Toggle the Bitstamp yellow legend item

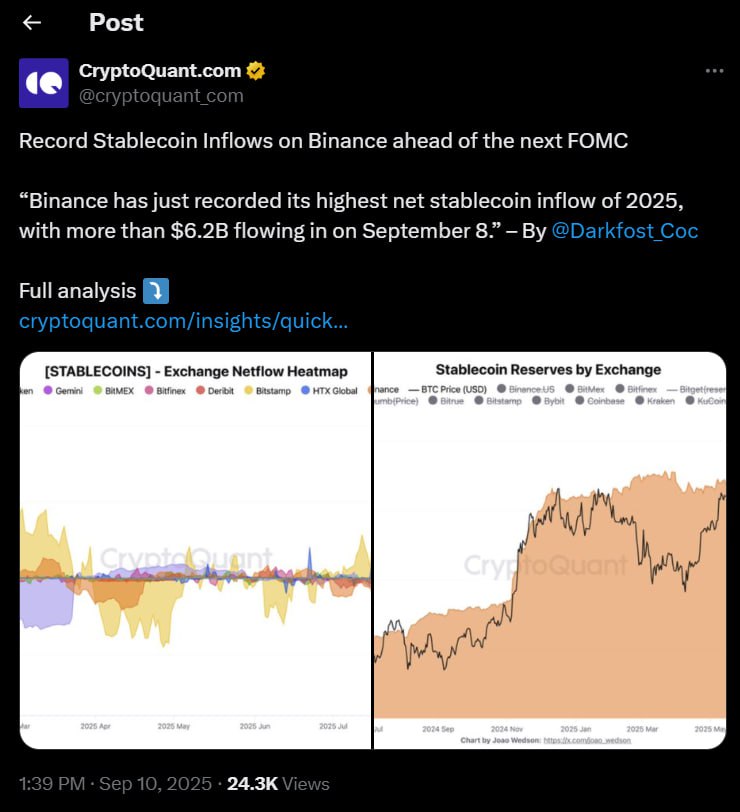click(267, 390)
